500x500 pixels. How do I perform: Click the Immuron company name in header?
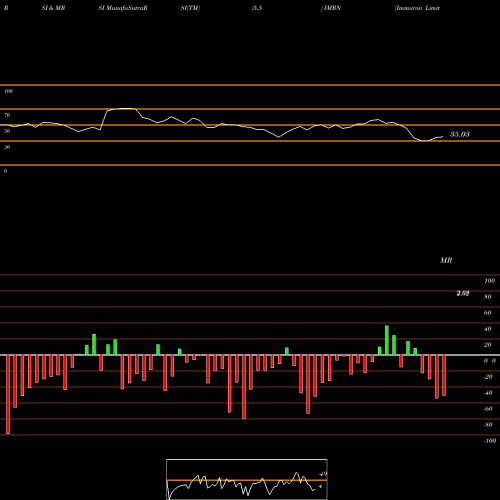click(417, 8)
